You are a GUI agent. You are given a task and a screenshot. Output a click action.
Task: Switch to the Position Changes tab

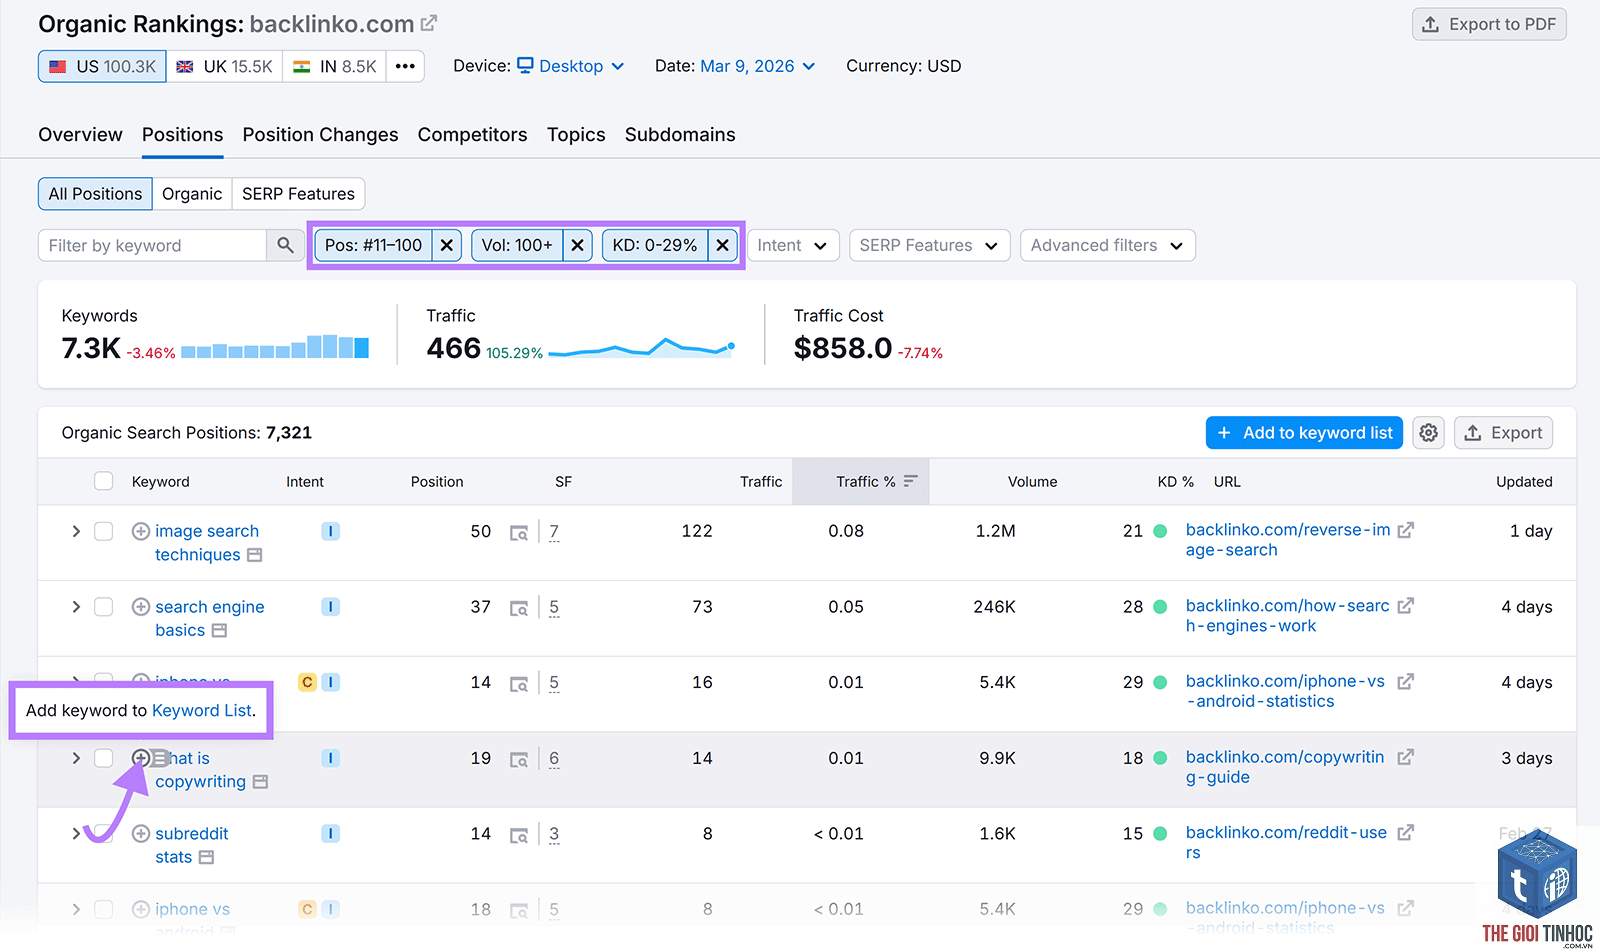[x=320, y=134]
